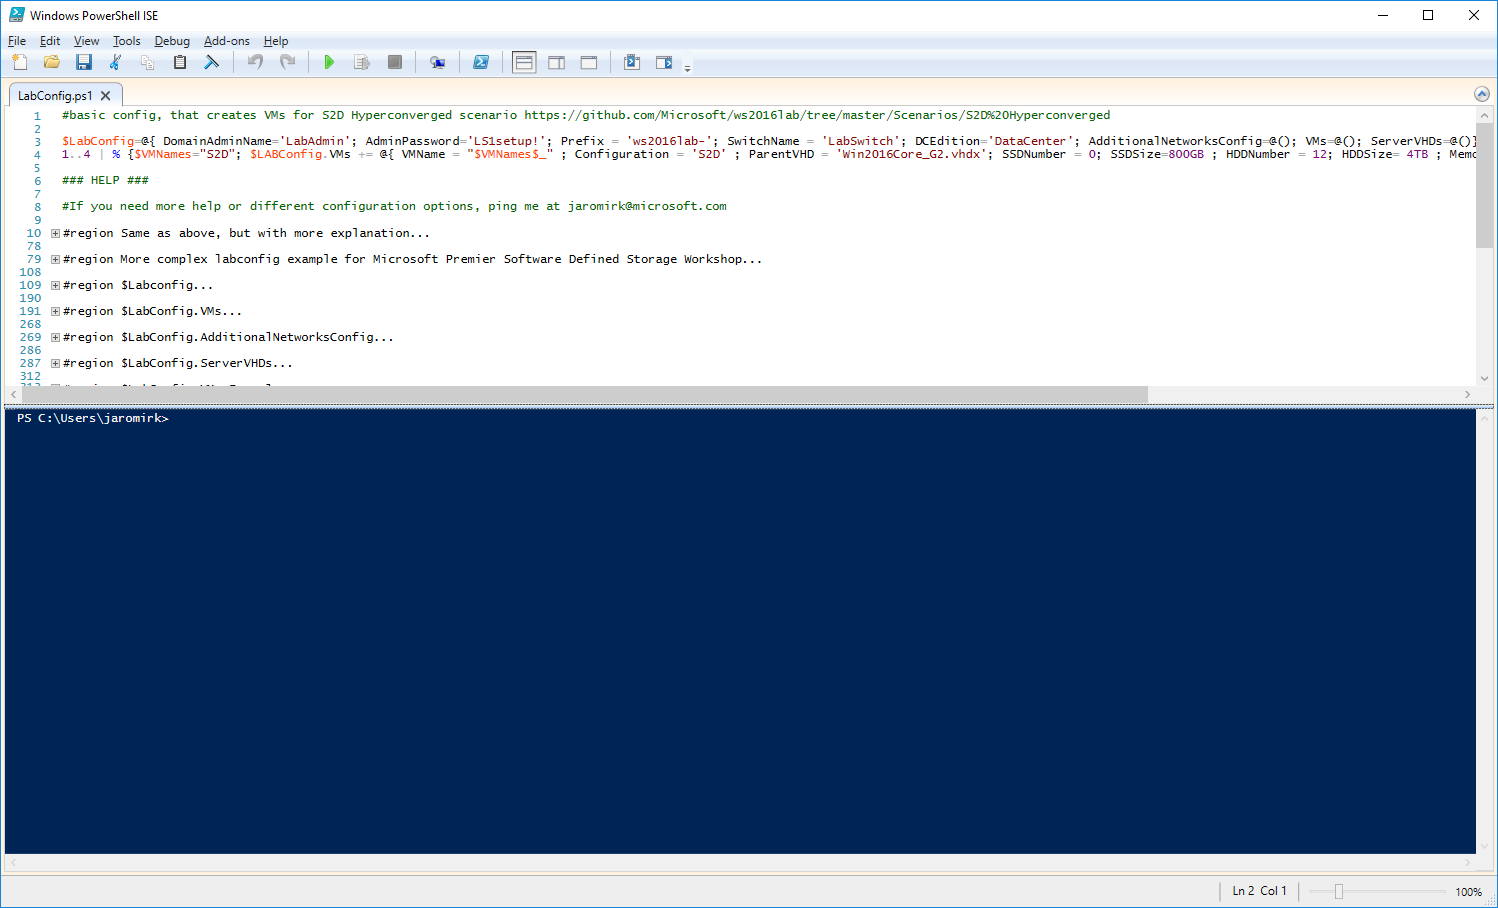Viewport: 1498px width, 908px height.
Task: Click the script pane scroll-down arrow
Action: coord(1484,378)
